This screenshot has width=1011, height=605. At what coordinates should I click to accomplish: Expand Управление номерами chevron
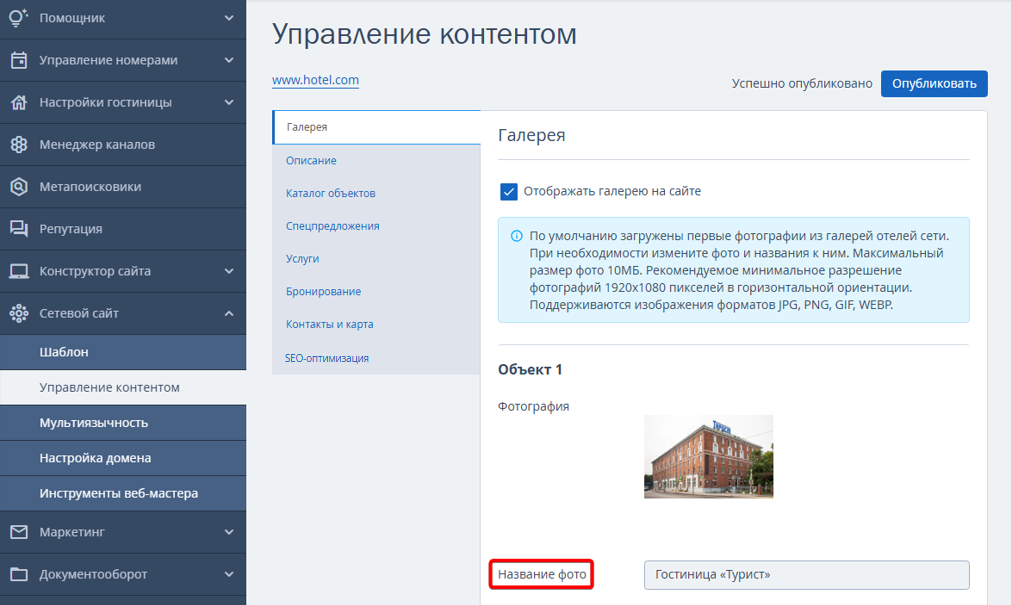point(229,60)
